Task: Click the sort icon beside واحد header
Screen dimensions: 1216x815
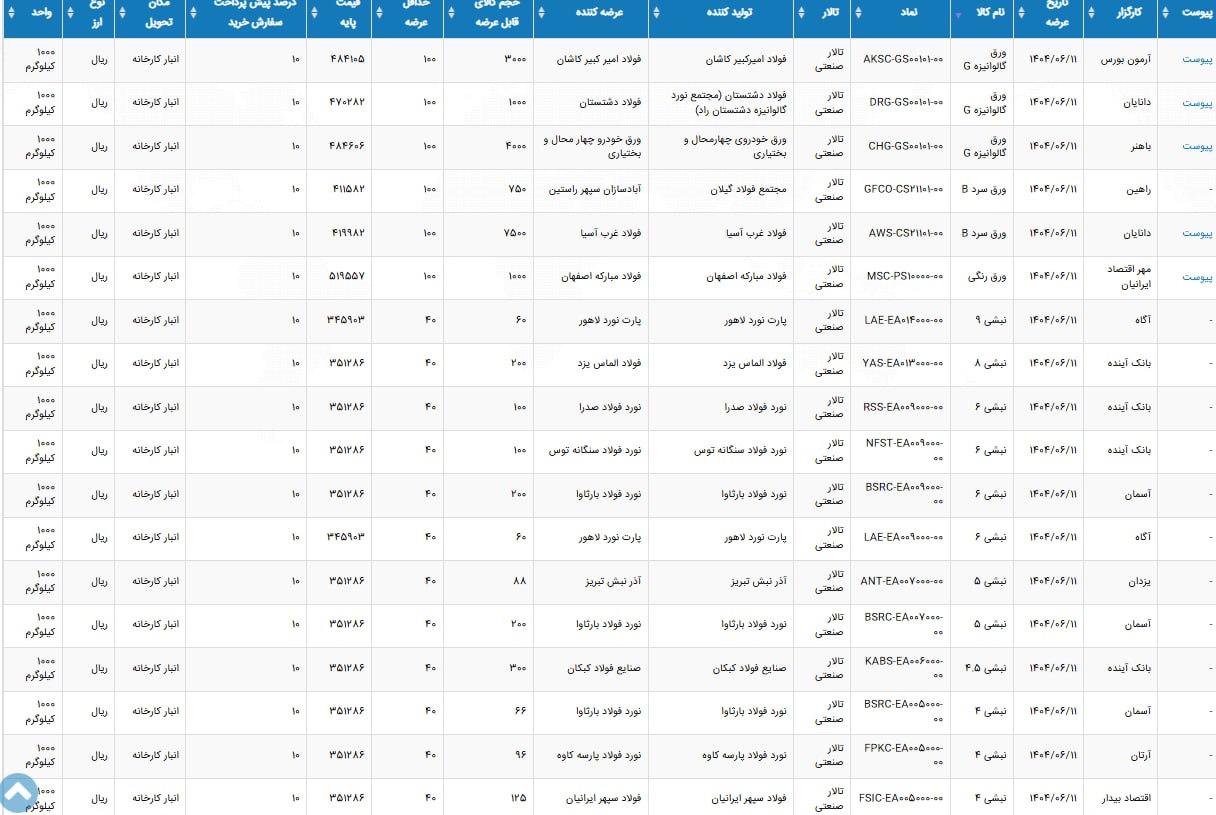Action: [x=11, y=13]
